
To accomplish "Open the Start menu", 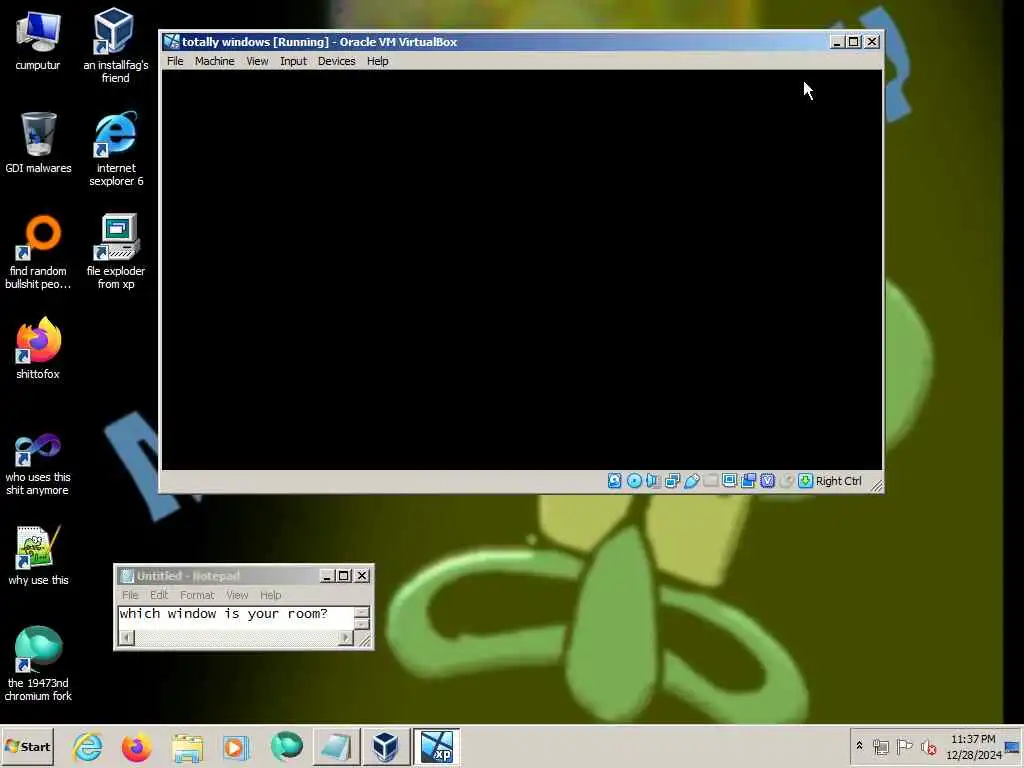I will click(27, 746).
